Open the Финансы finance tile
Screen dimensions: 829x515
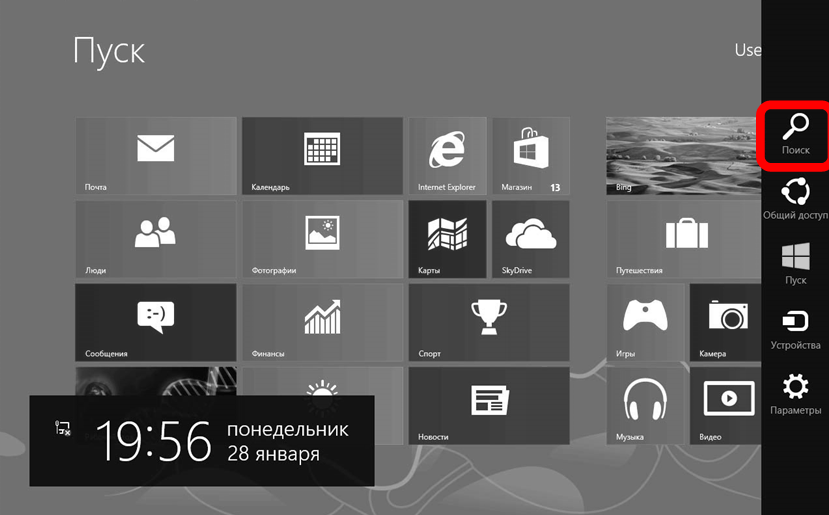tap(322, 322)
